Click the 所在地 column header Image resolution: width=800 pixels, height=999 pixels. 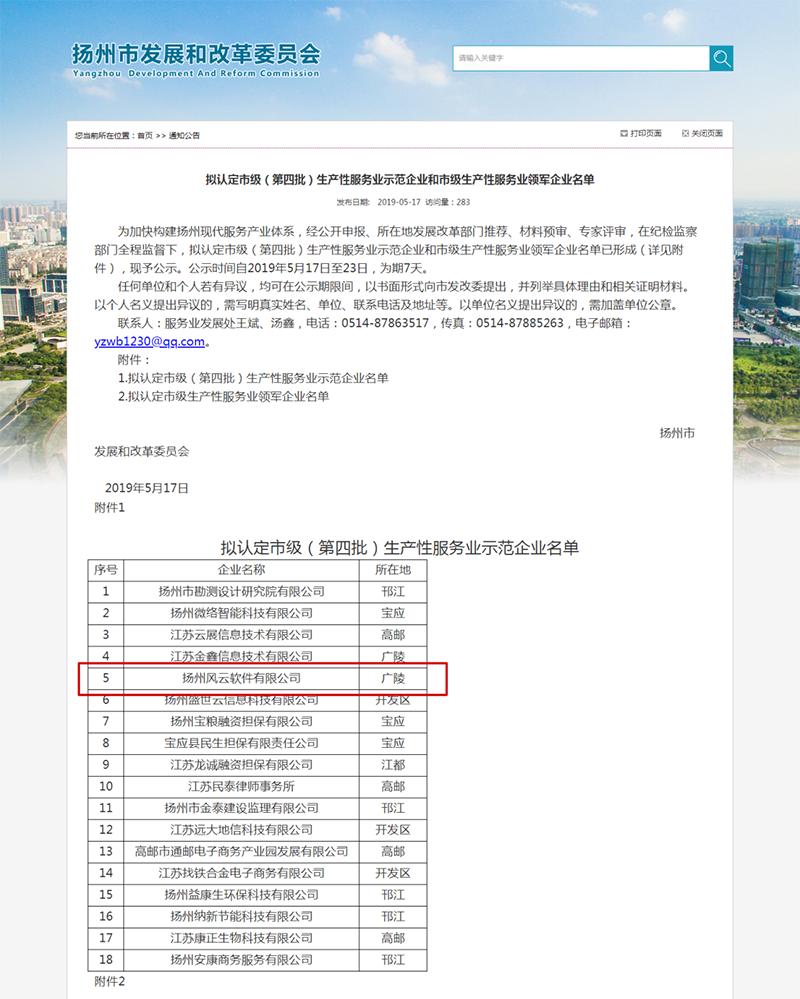393,570
